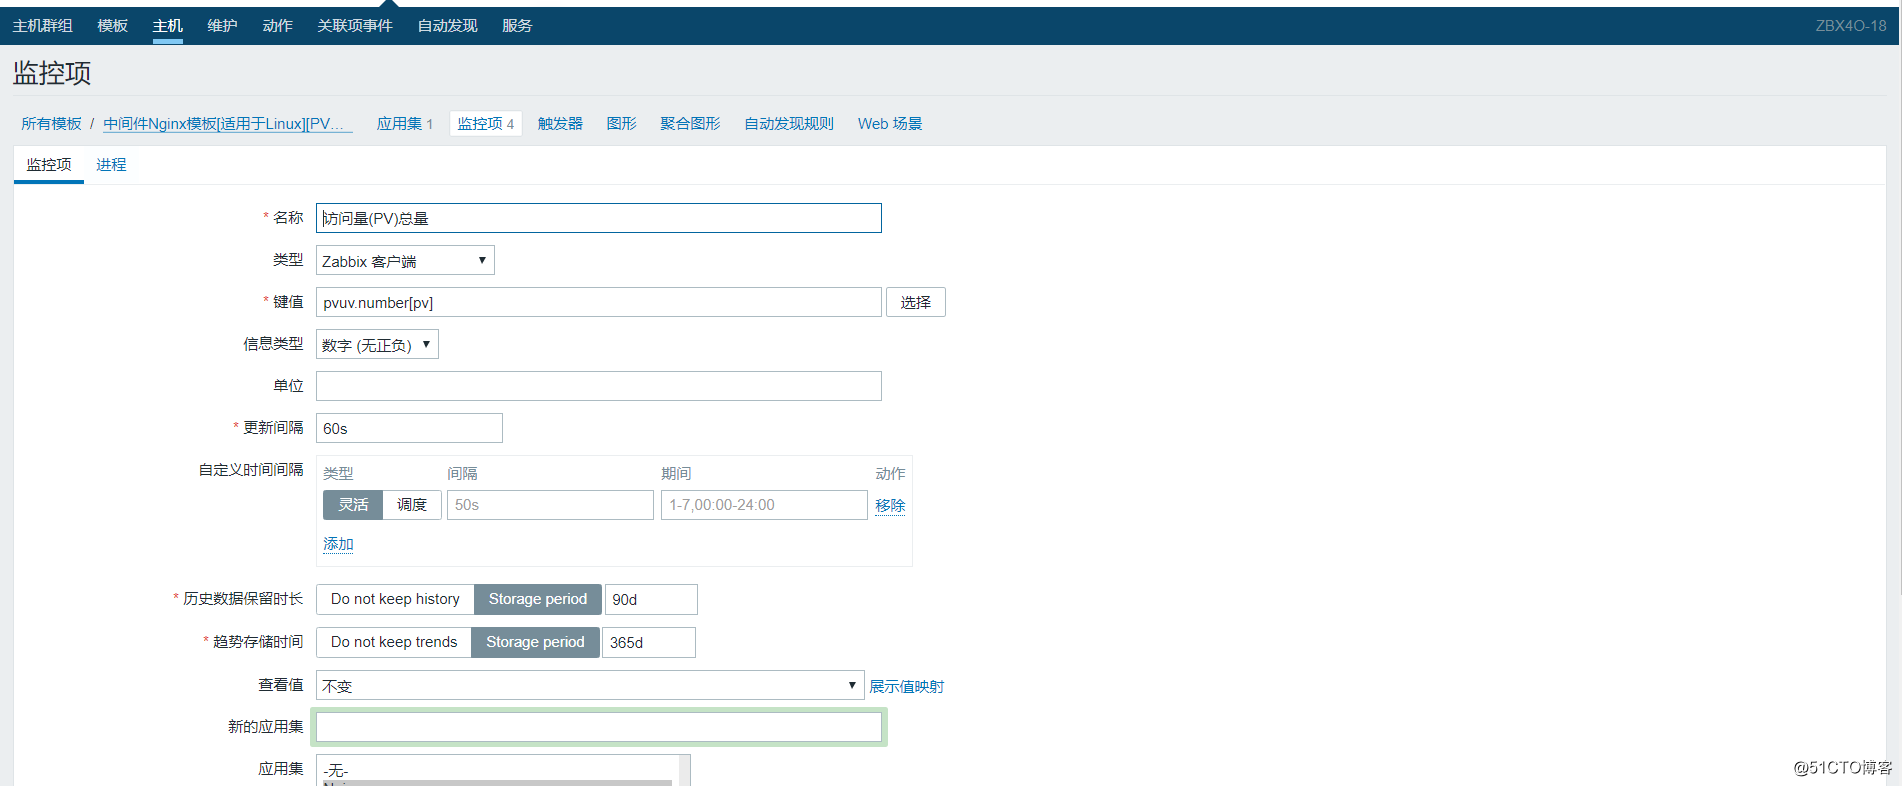Open the 维护 menu item
Image resolution: width=1902 pixels, height=786 pixels.
coord(222,26)
